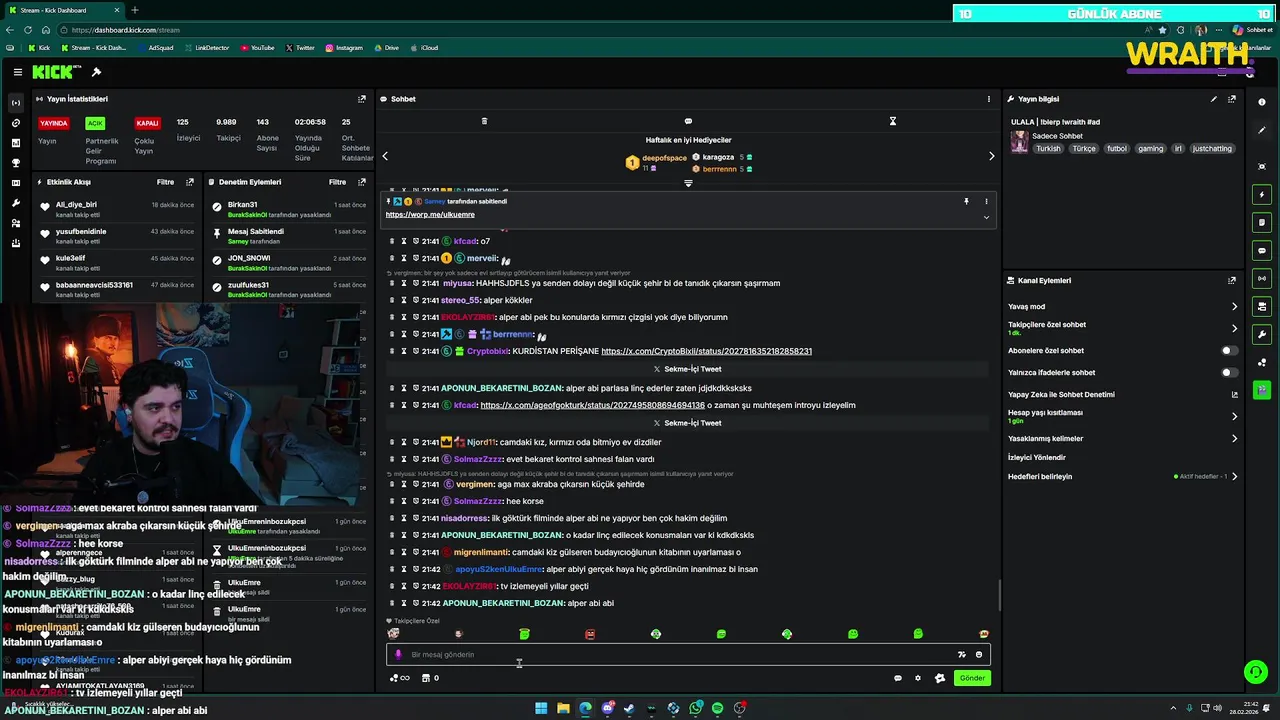Open chat settings gear icon
1280x720 pixels.
[918, 678]
